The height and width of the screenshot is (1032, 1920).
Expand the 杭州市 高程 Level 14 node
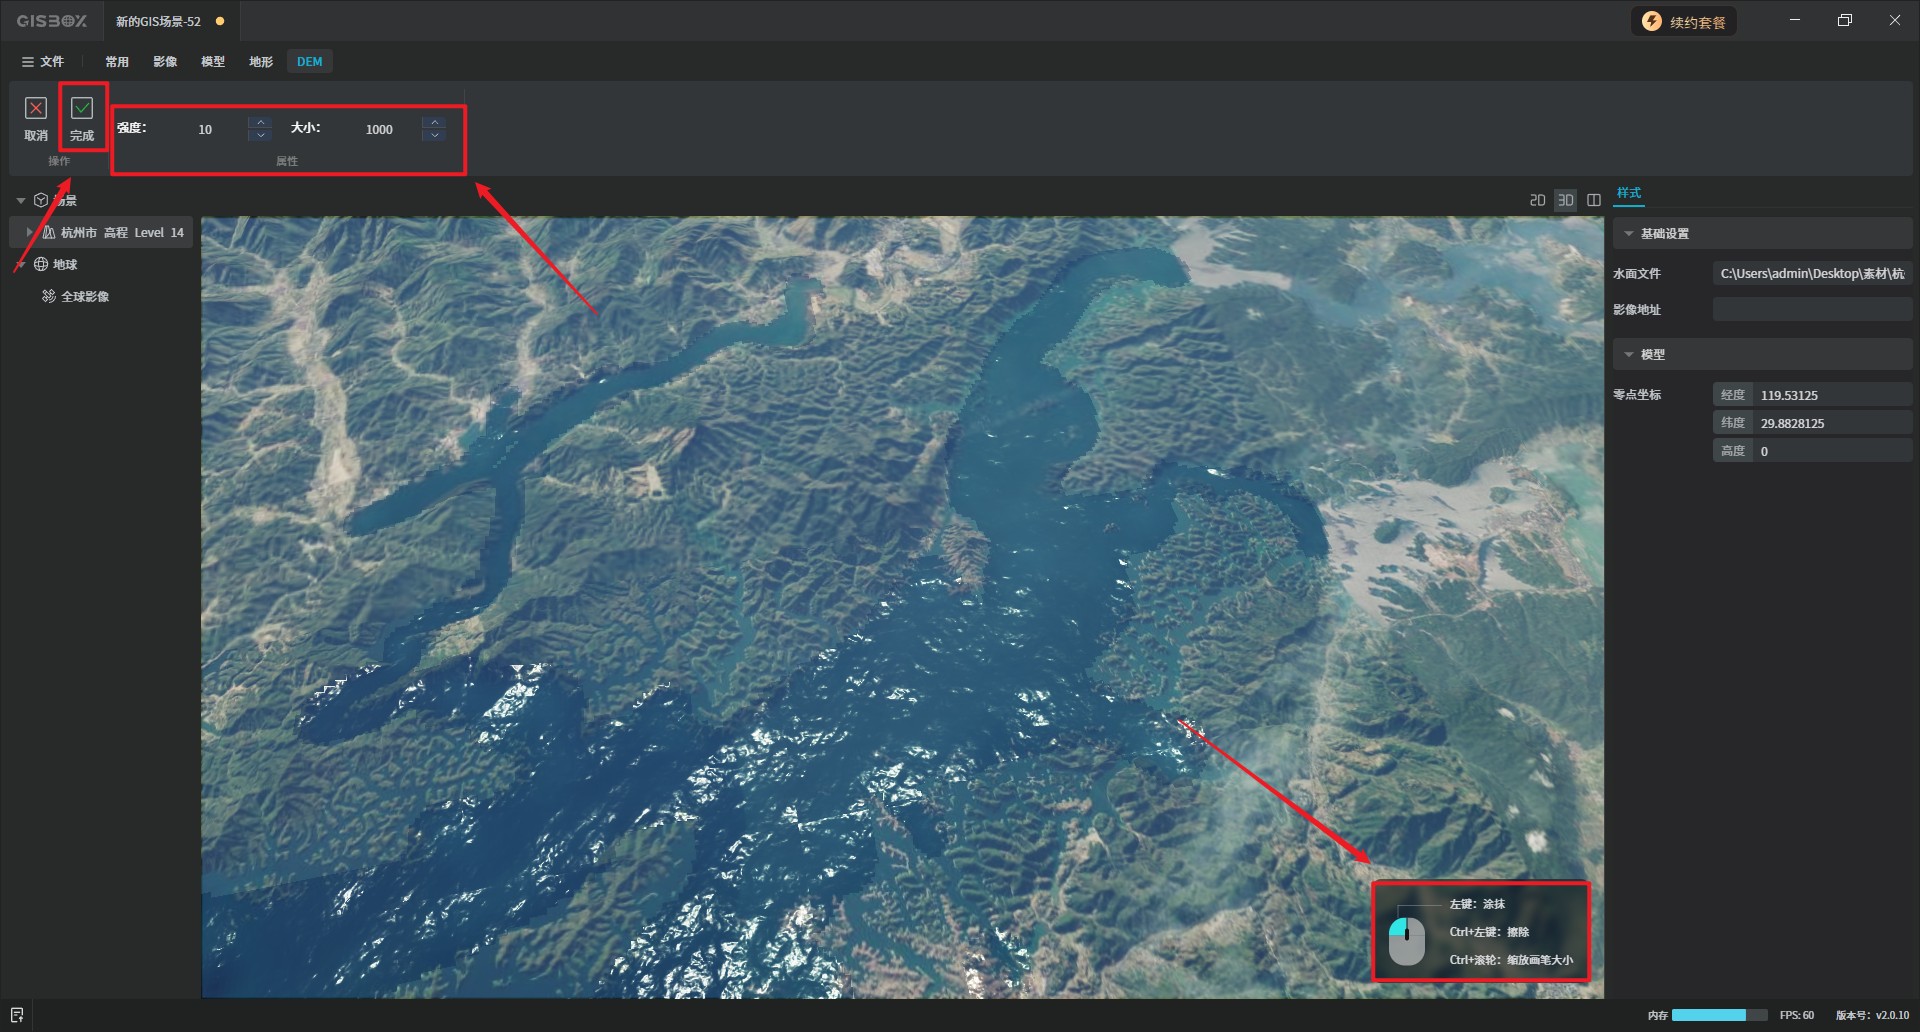pos(29,232)
